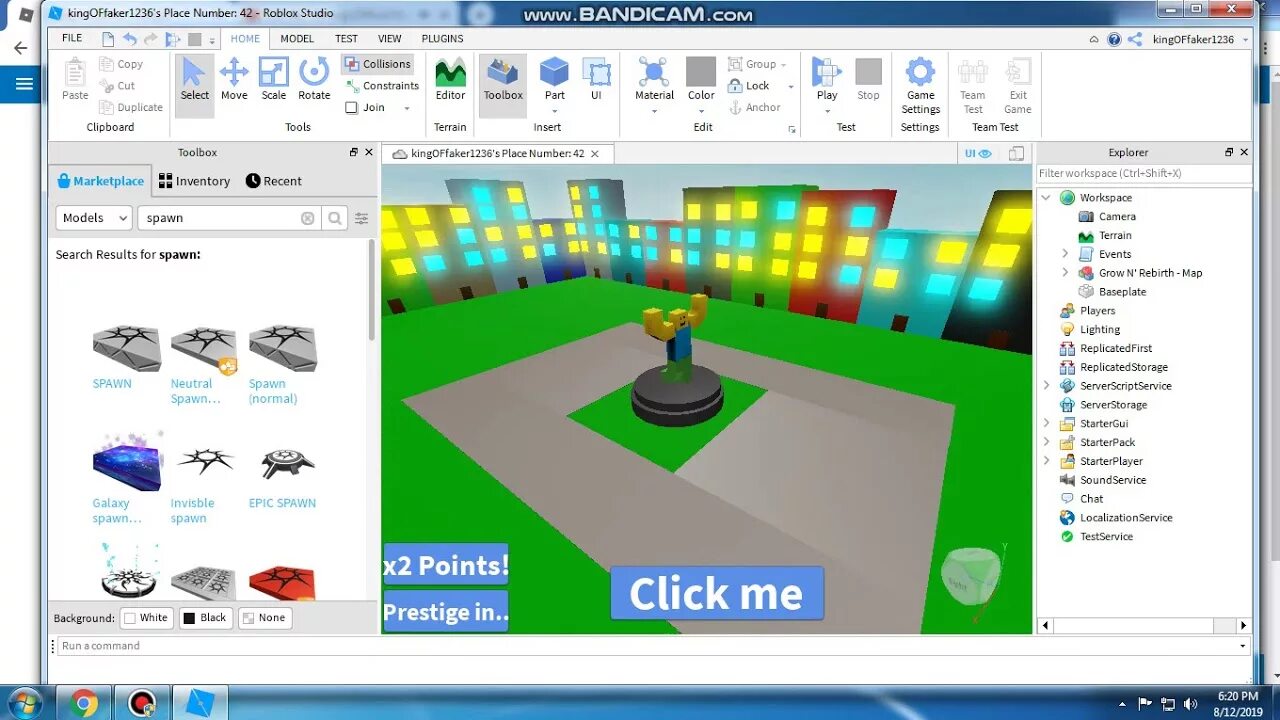The width and height of the screenshot is (1280, 720).
Task: Clear the spawn search text
Action: pyautogui.click(x=307, y=218)
